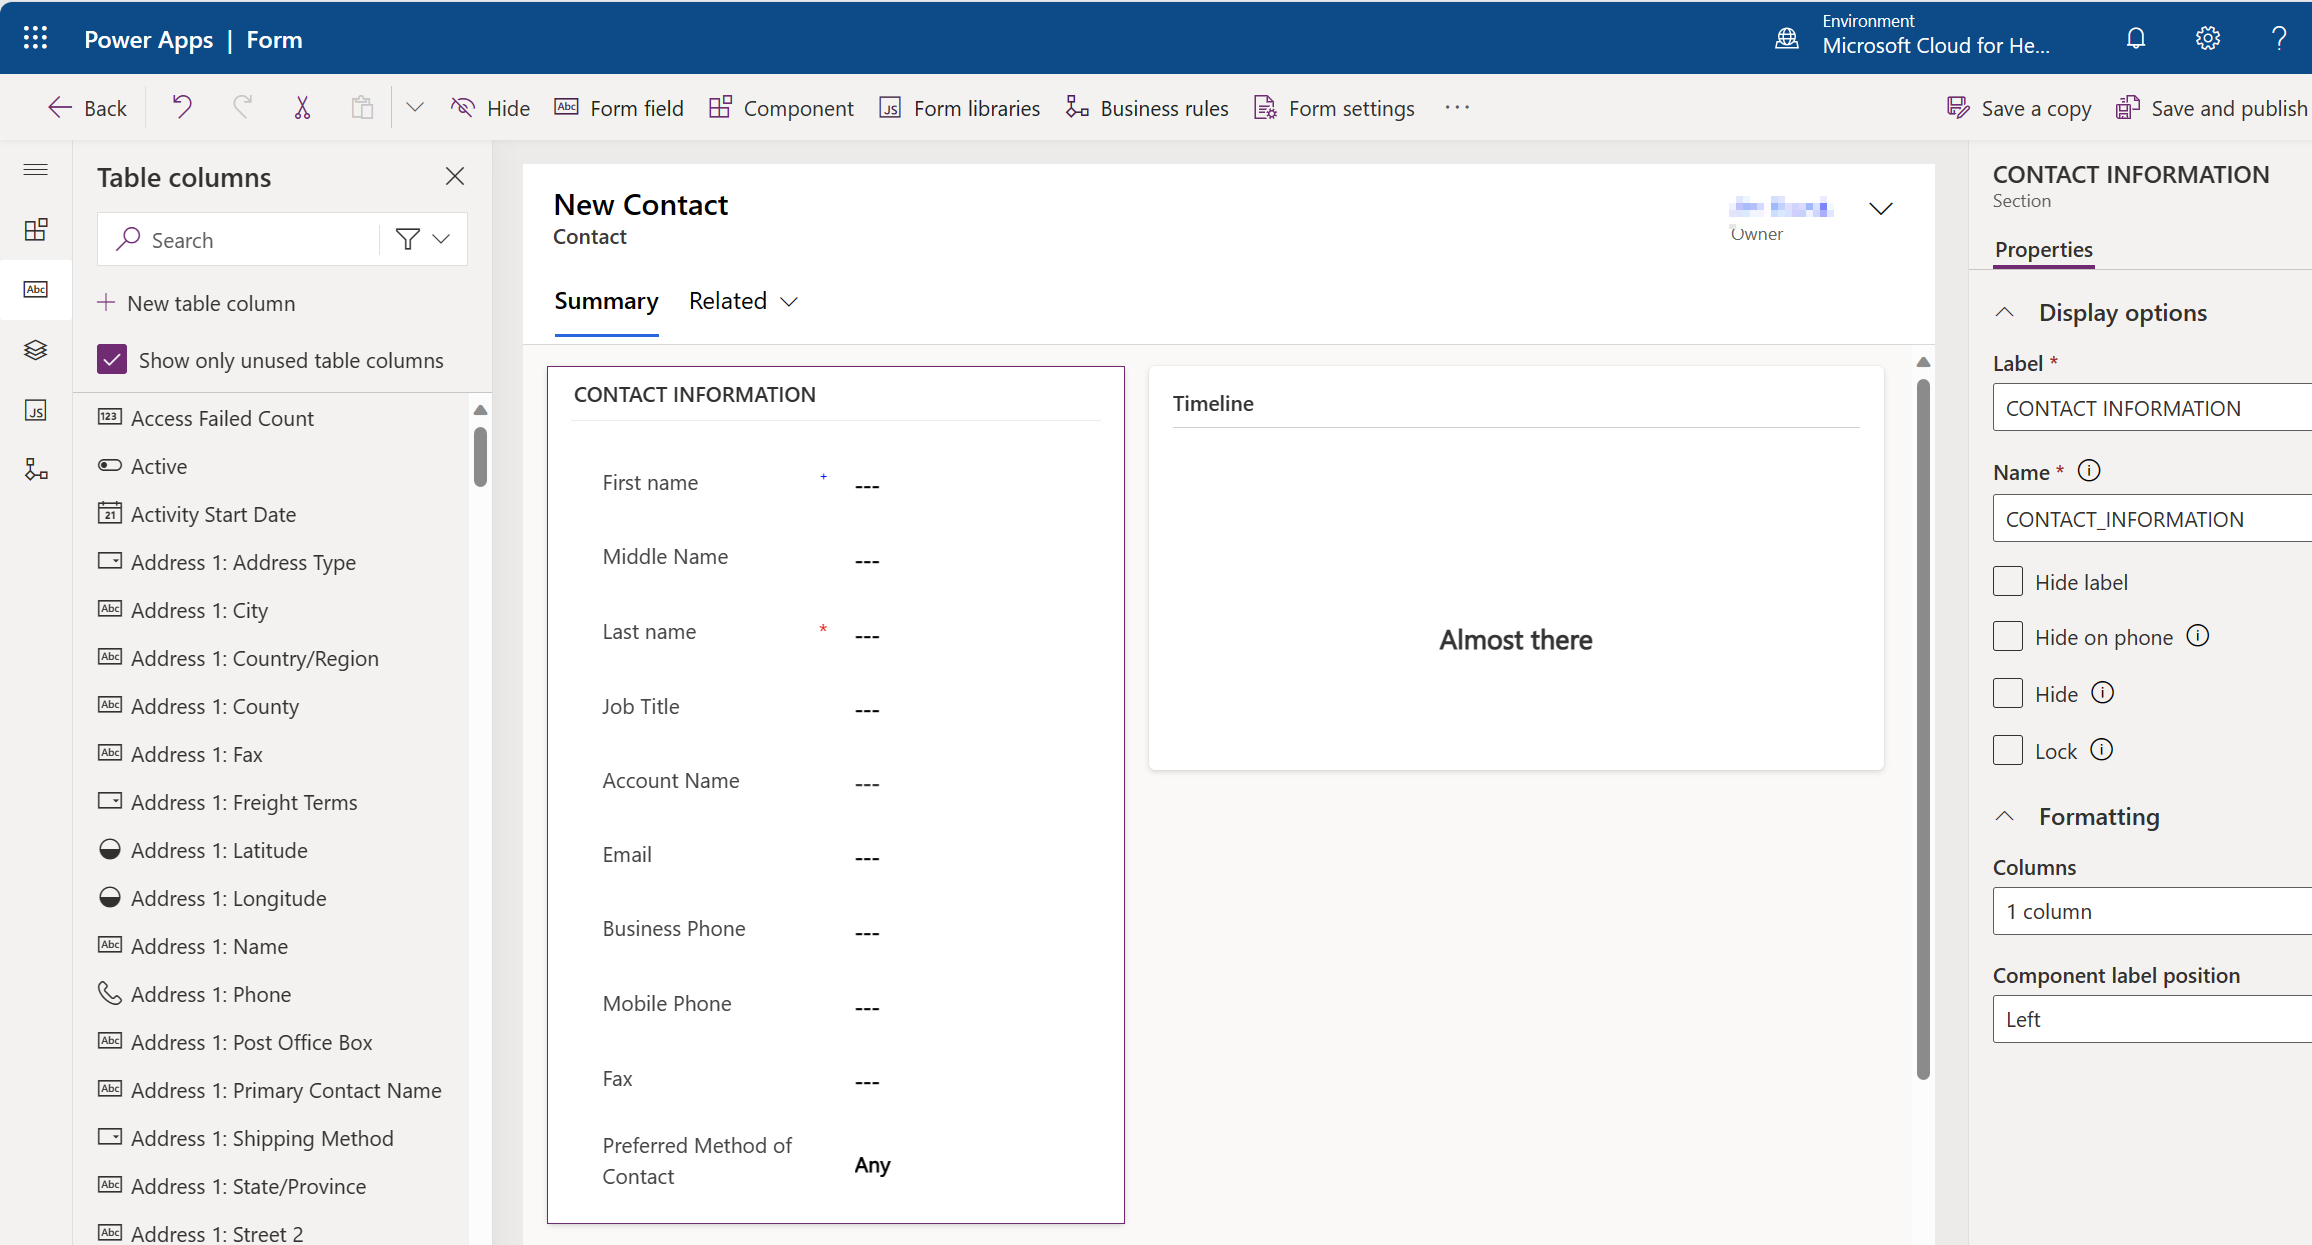The height and width of the screenshot is (1245, 2312).
Task: Open the Tree view layers icon
Action: point(36,349)
